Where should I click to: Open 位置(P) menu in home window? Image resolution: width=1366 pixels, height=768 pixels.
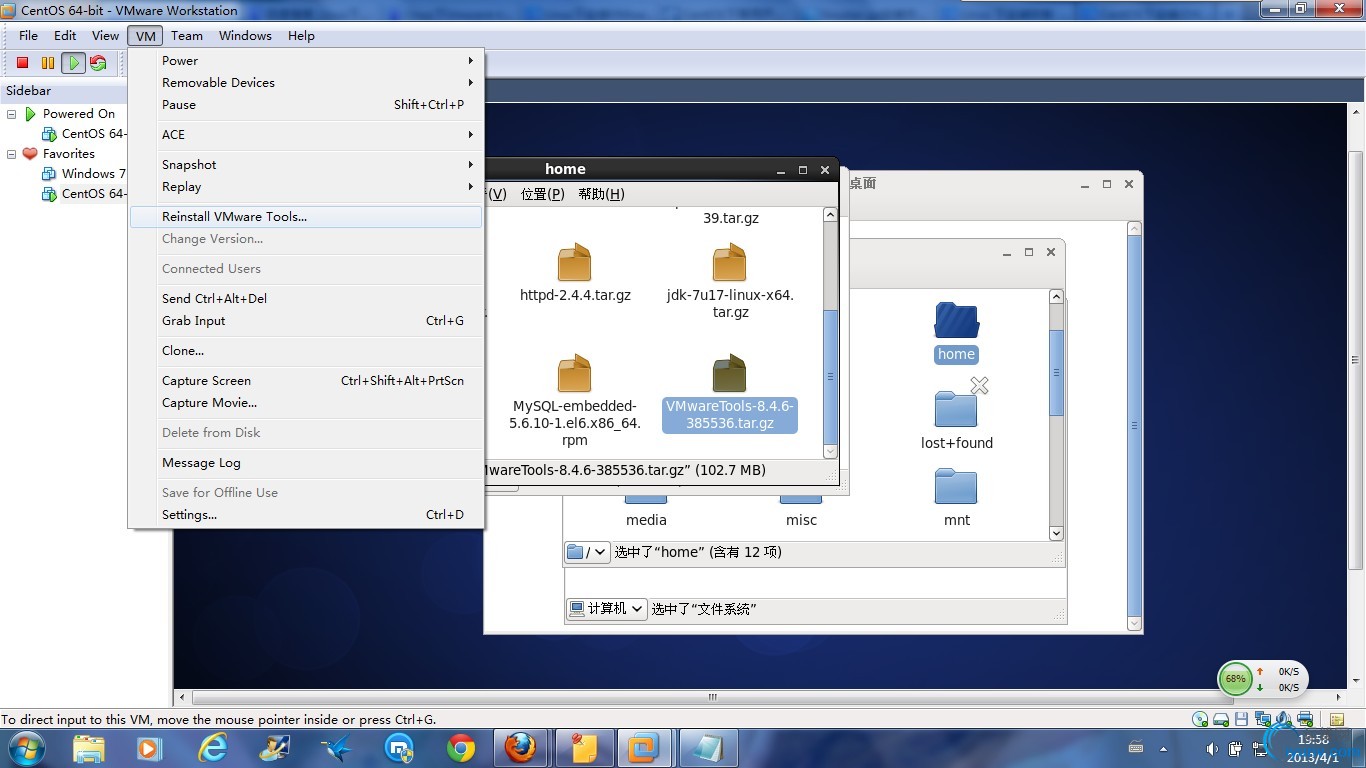point(542,194)
